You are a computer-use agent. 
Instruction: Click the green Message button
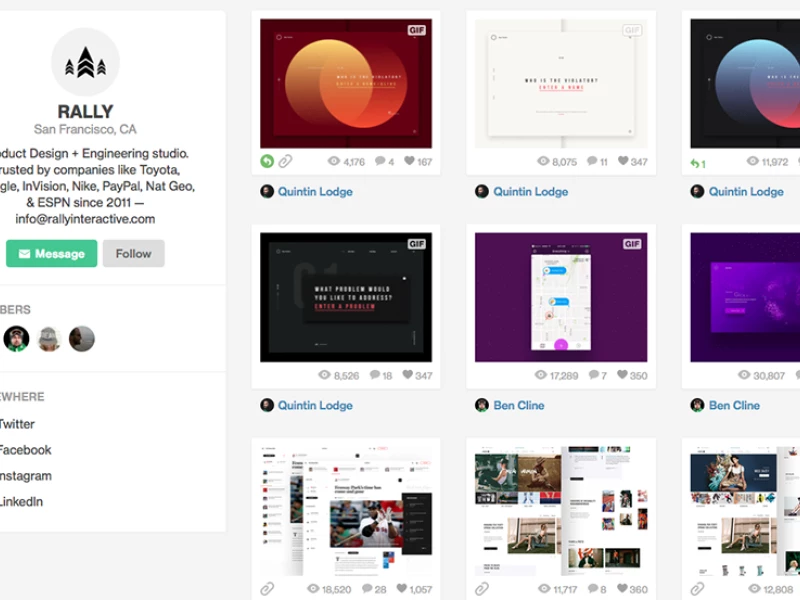click(x=52, y=254)
